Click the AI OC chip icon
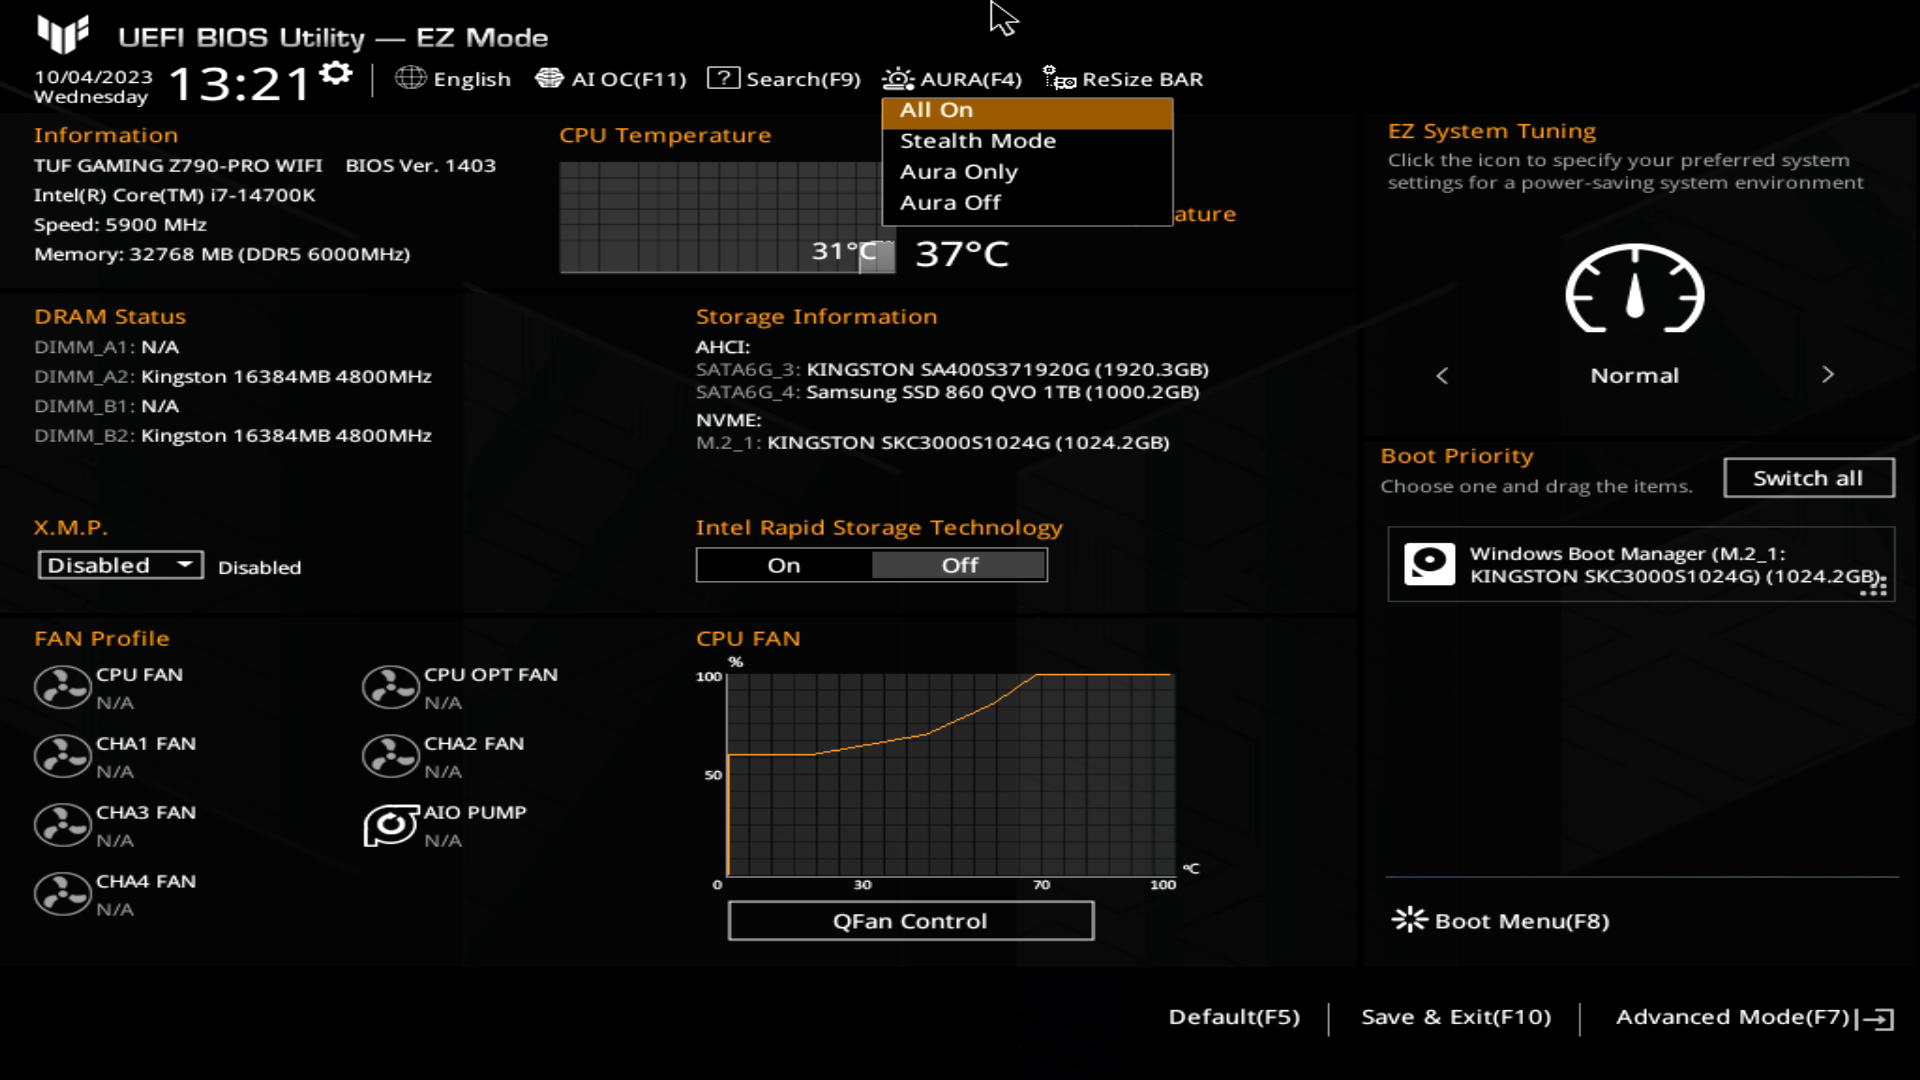Screen dimensions: 1920x1080 pyautogui.click(x=549, y=78)
